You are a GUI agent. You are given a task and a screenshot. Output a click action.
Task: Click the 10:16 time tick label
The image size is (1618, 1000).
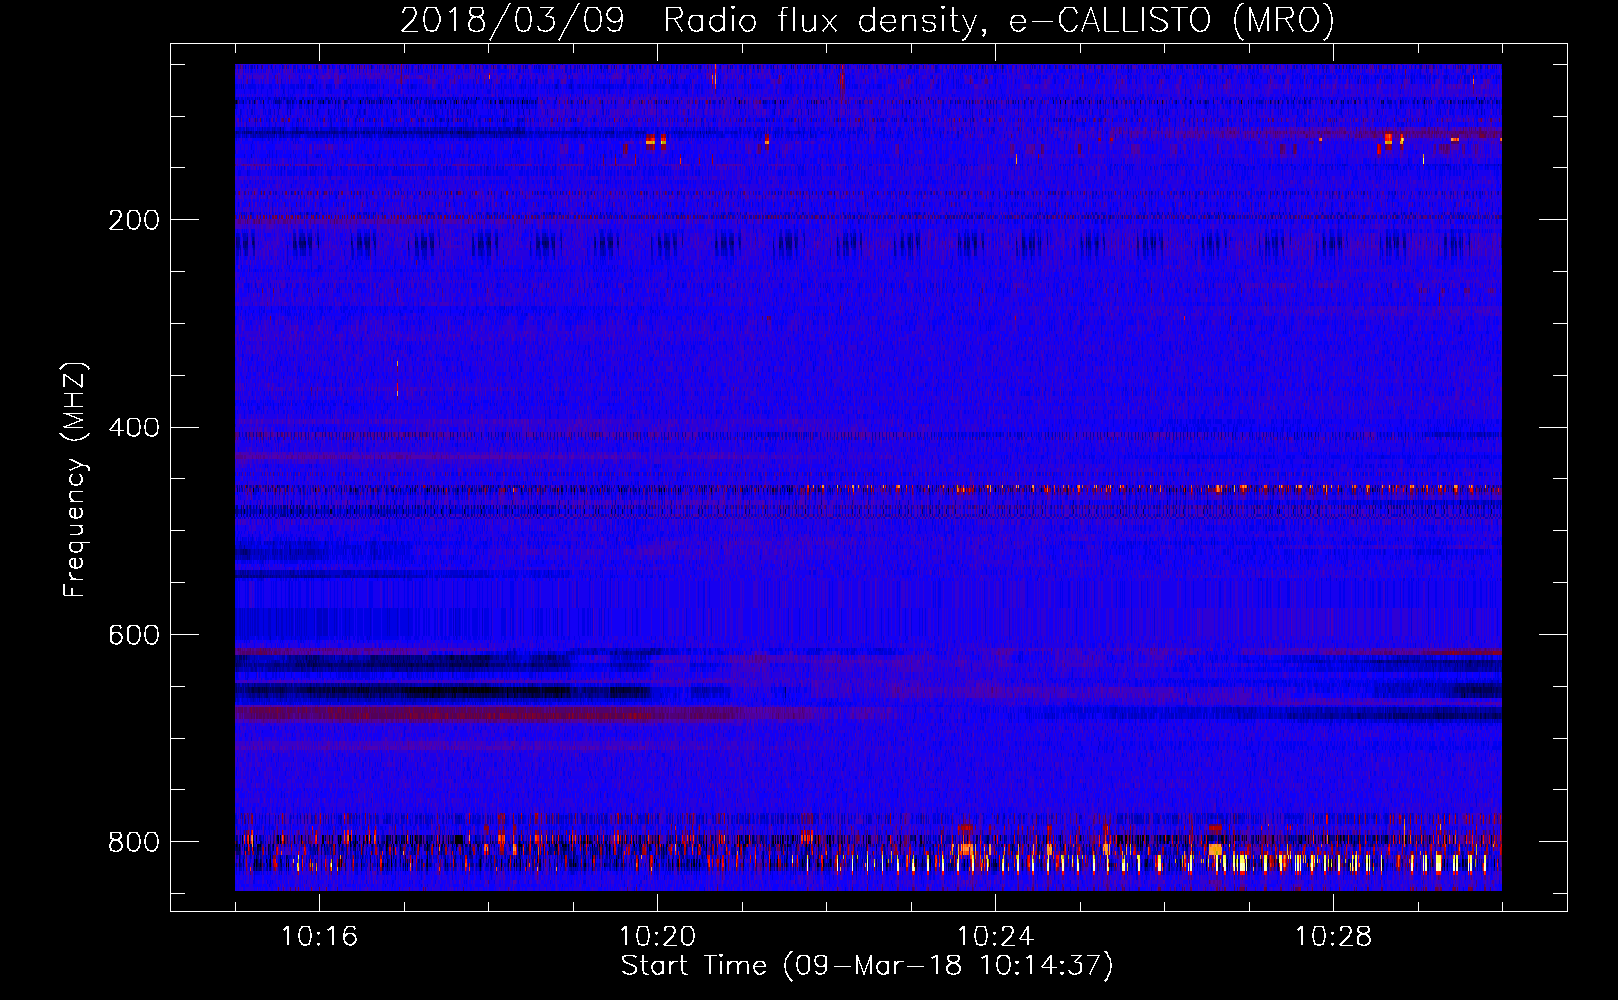coord(319,937)
